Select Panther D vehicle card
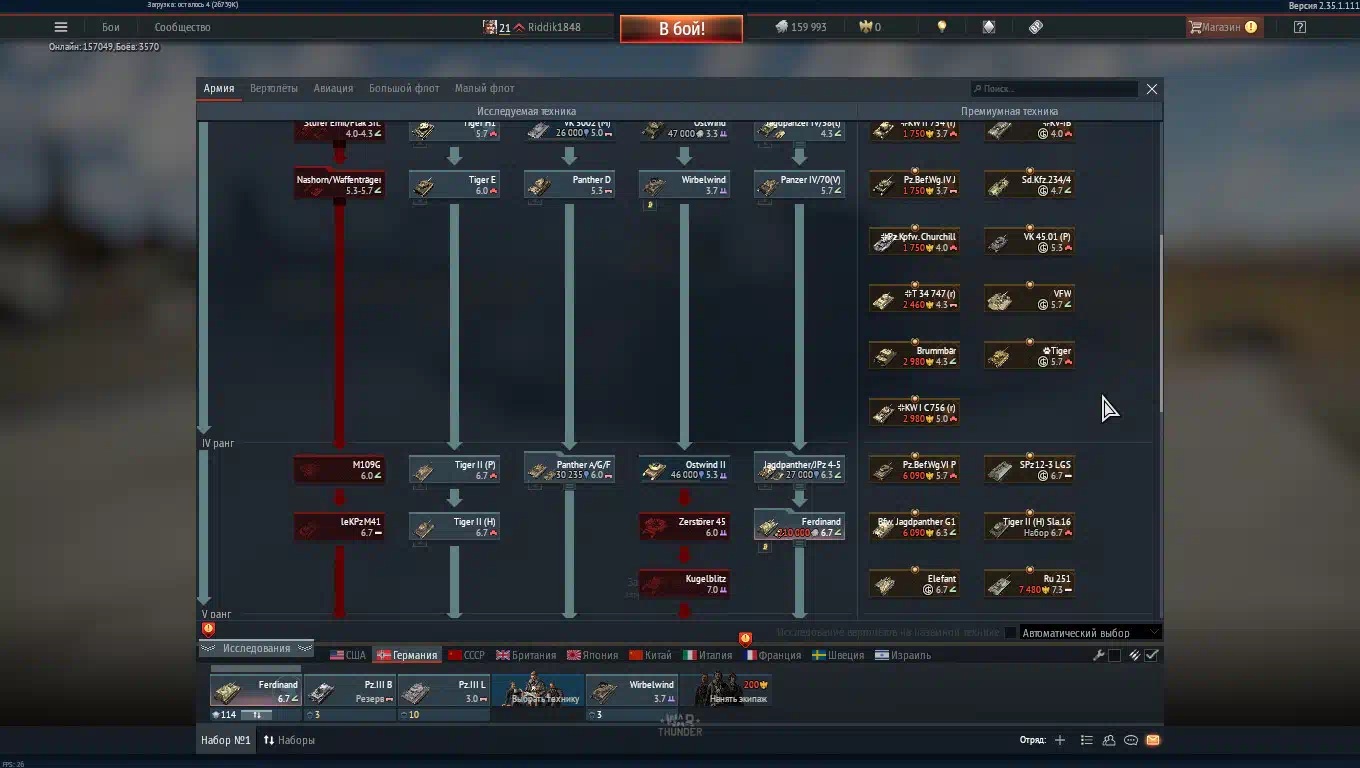The width and height of the screenshot is (1360, 768). 569,185
